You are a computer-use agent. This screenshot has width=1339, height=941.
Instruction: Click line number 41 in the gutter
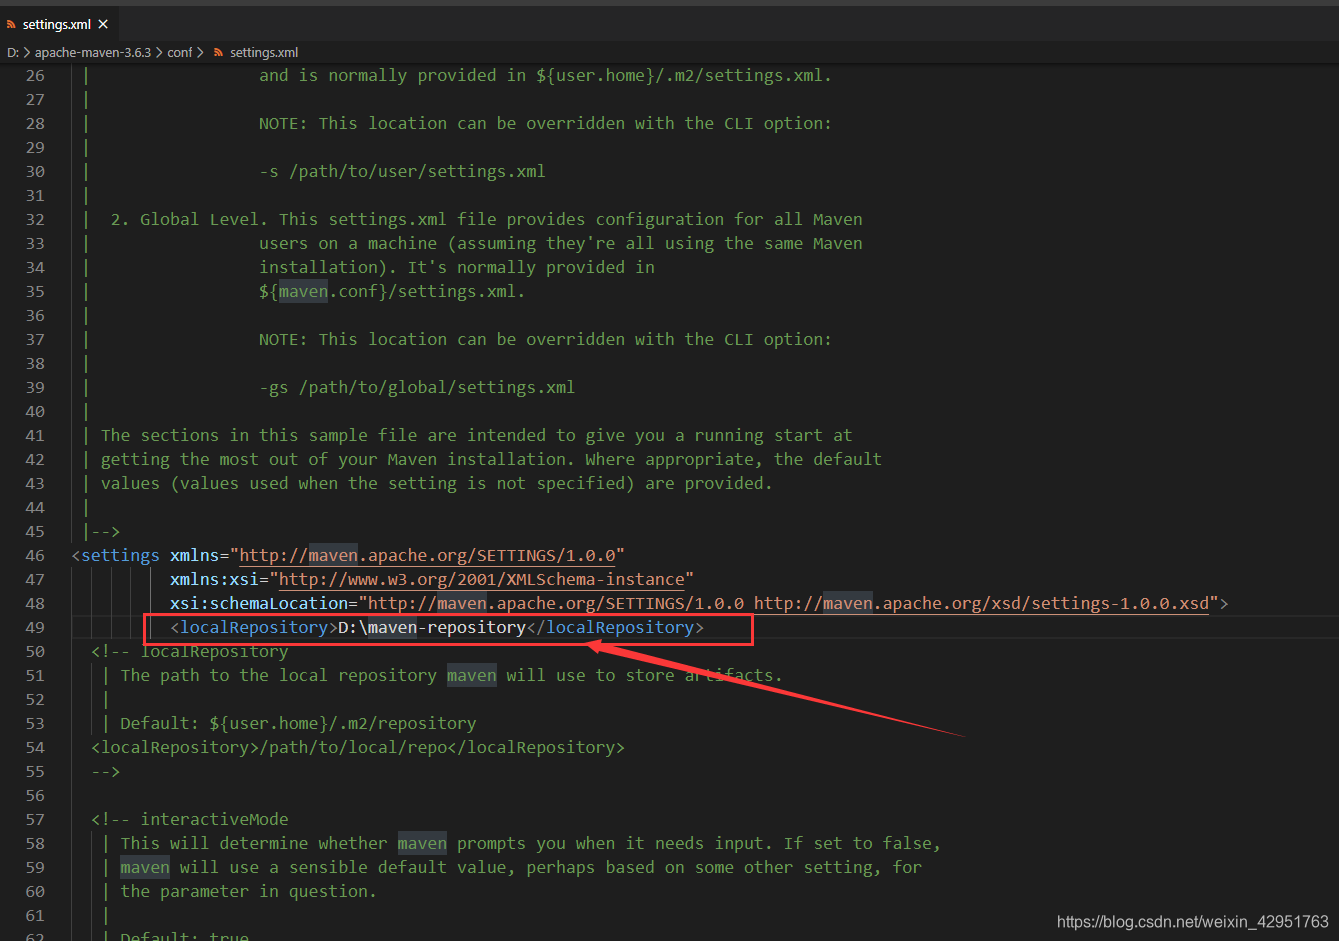coord(35,435)
